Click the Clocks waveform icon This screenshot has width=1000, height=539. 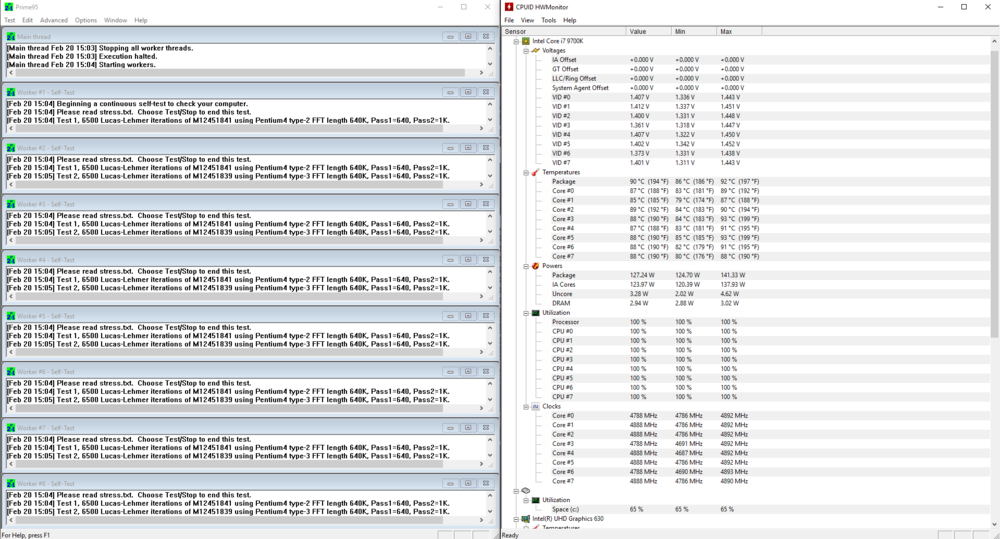click(535, 406)
